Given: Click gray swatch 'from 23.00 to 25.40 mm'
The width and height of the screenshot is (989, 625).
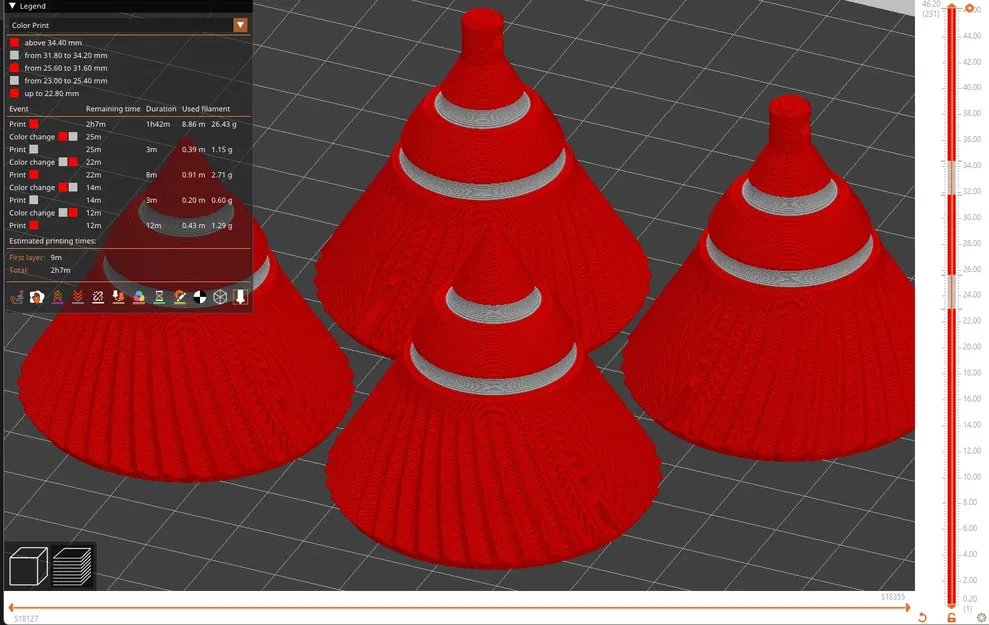Looking at the screenshot, I should (x=15, y=80).
